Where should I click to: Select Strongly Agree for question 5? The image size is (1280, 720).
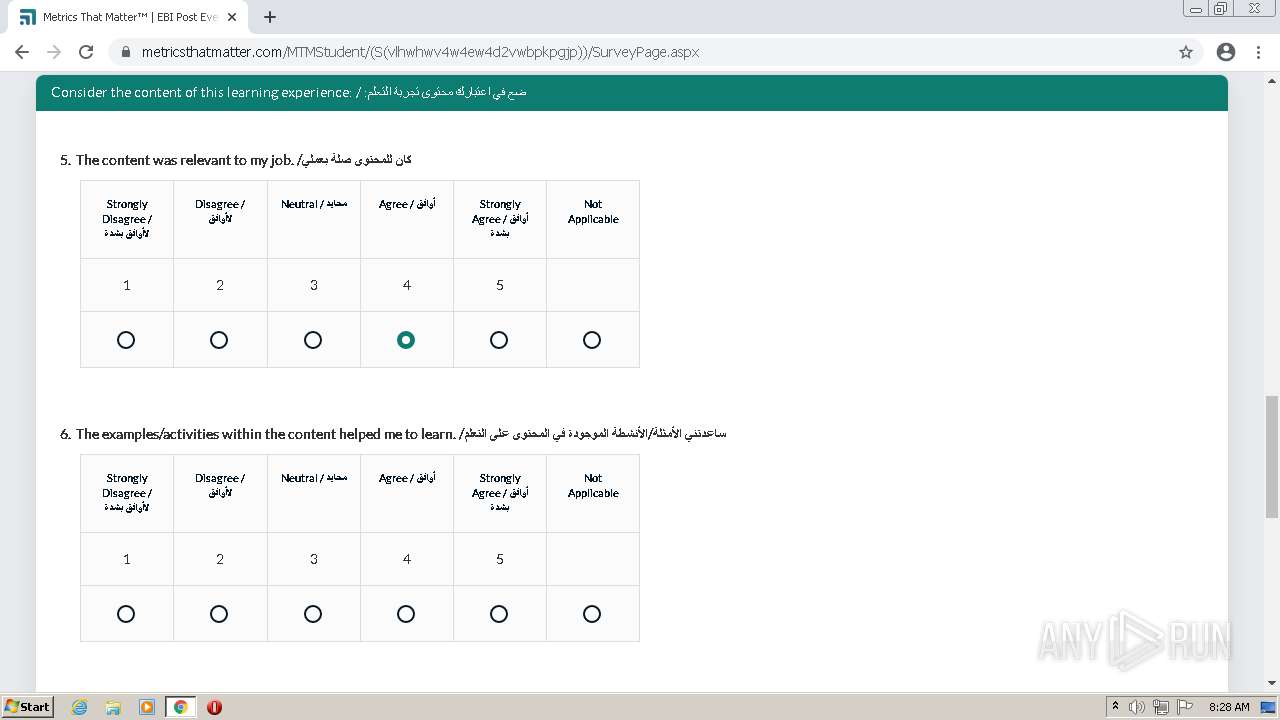pyautogui.click(x=499, y=340)
